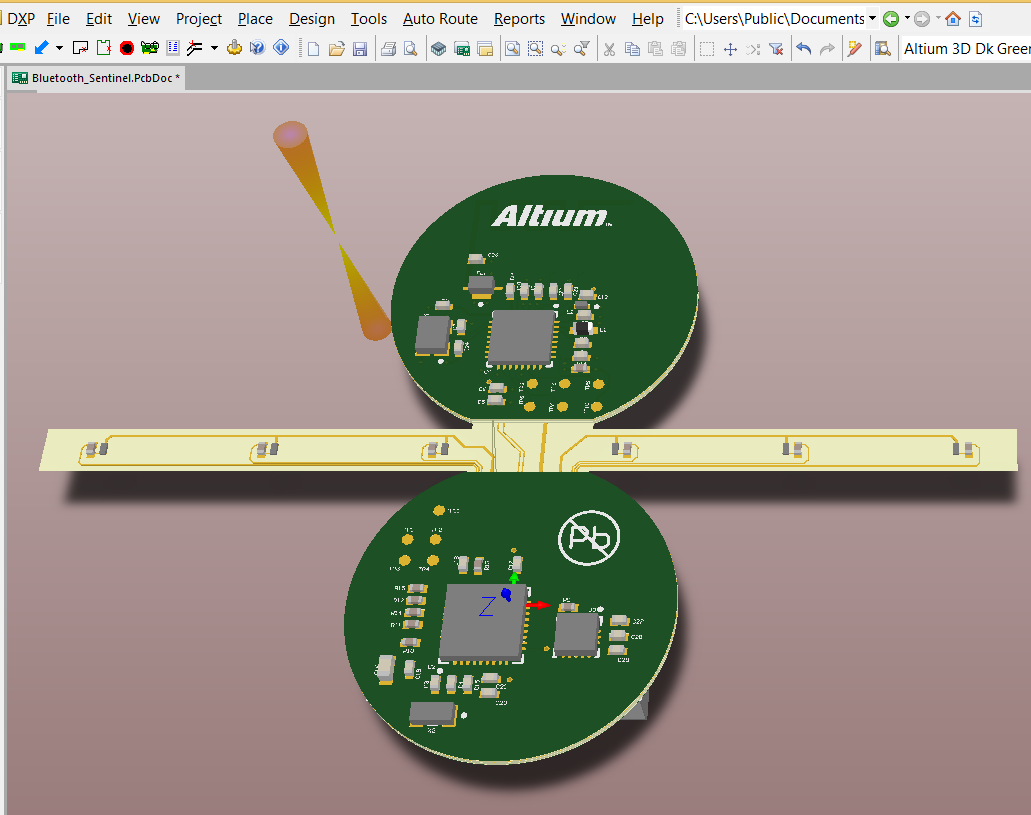Click the red circular pad icon
The height and width of the screenshot is (815, 1031).
(x=127, y=48)
